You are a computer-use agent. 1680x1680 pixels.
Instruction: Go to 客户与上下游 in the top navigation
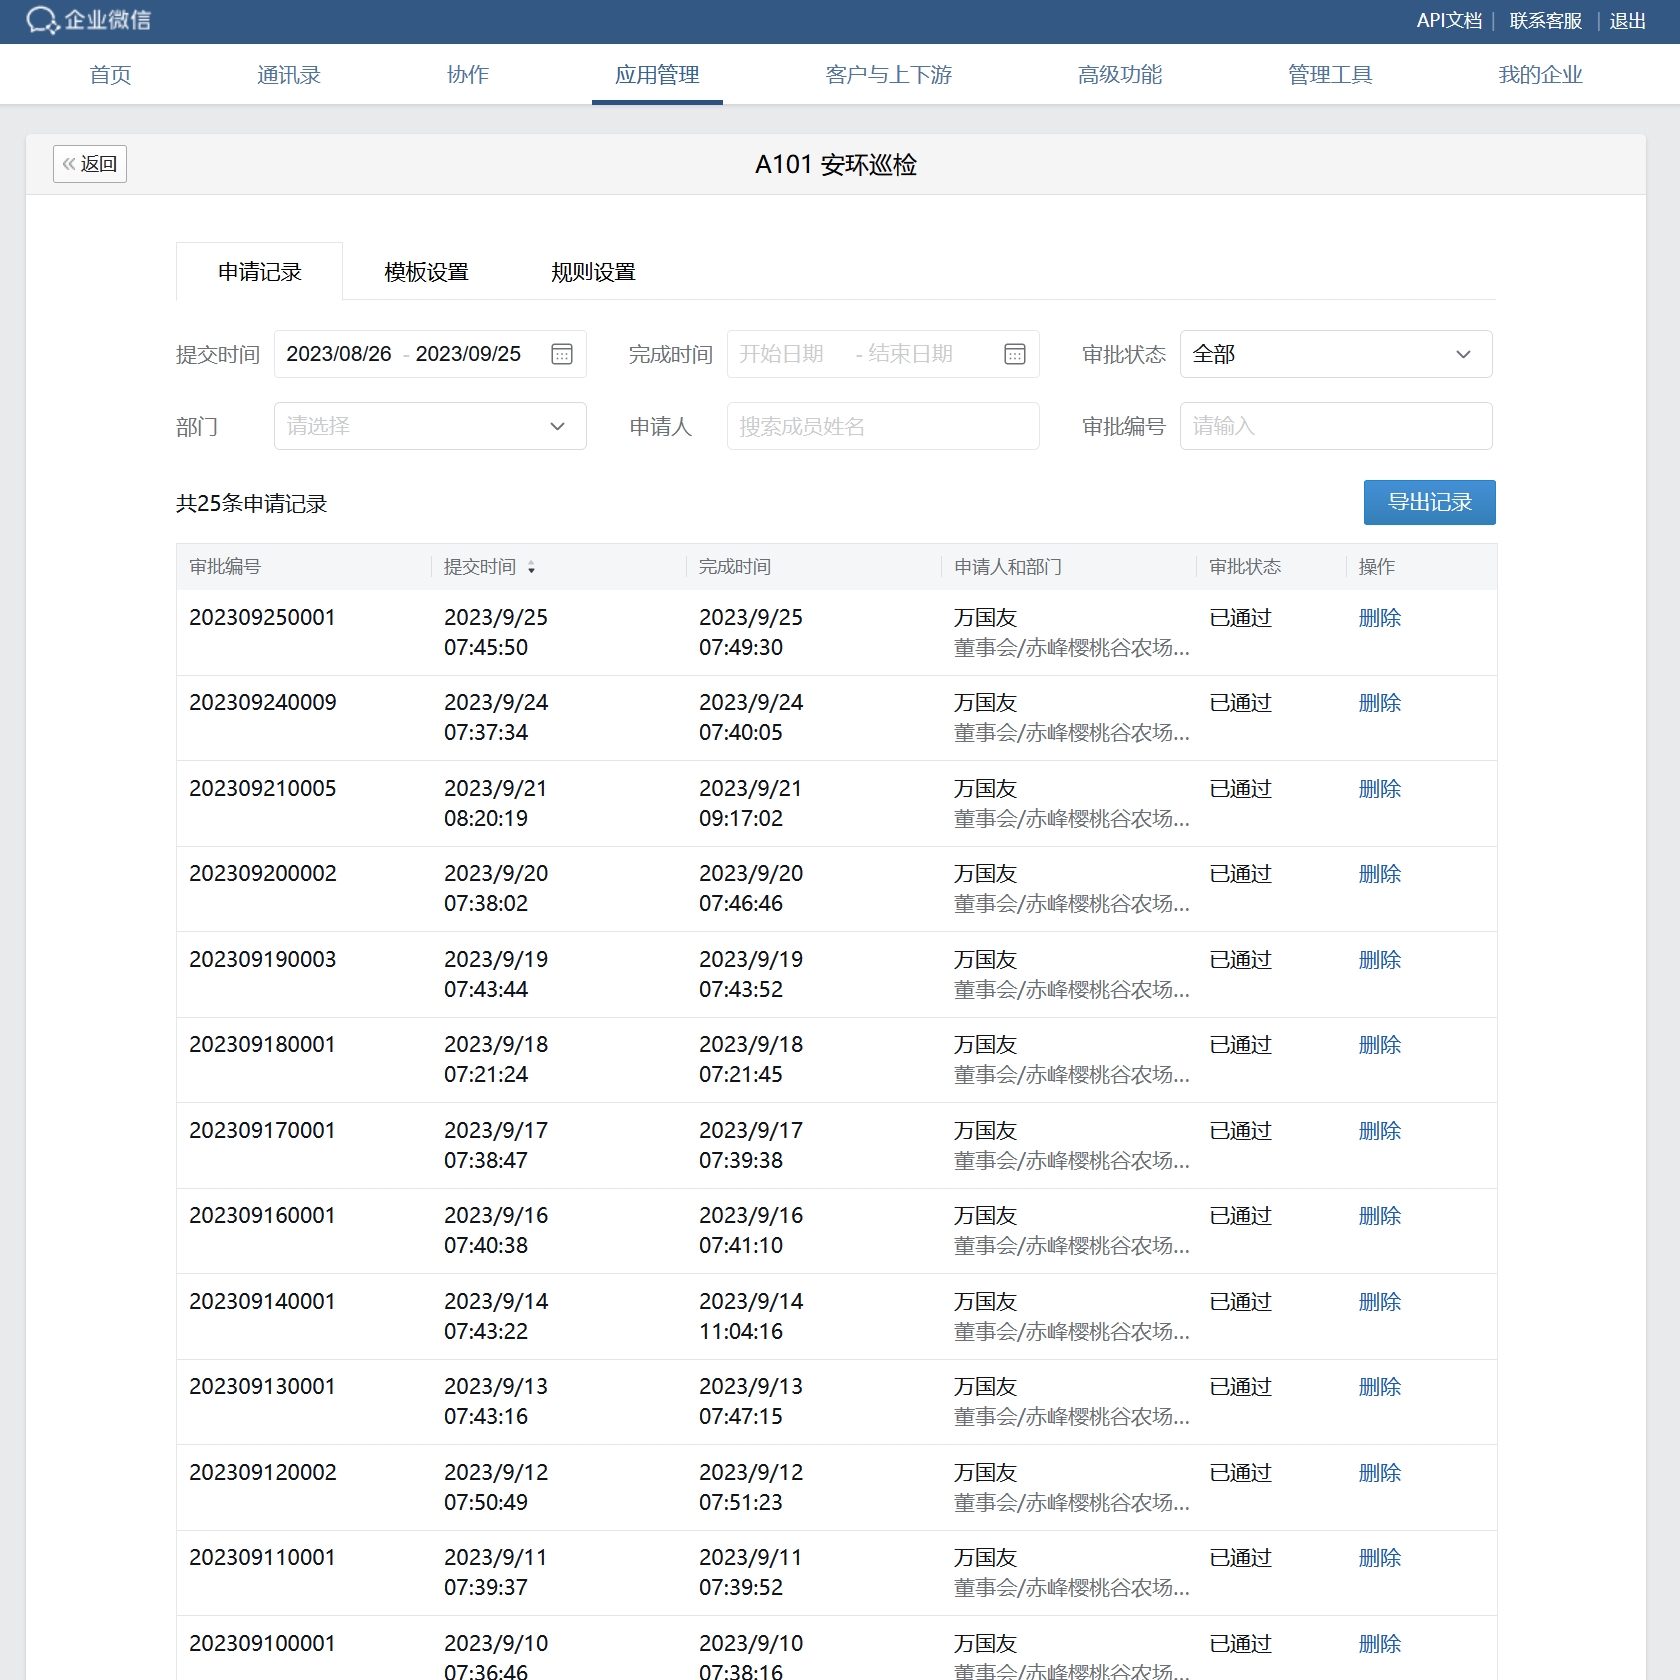coord(888,75)
